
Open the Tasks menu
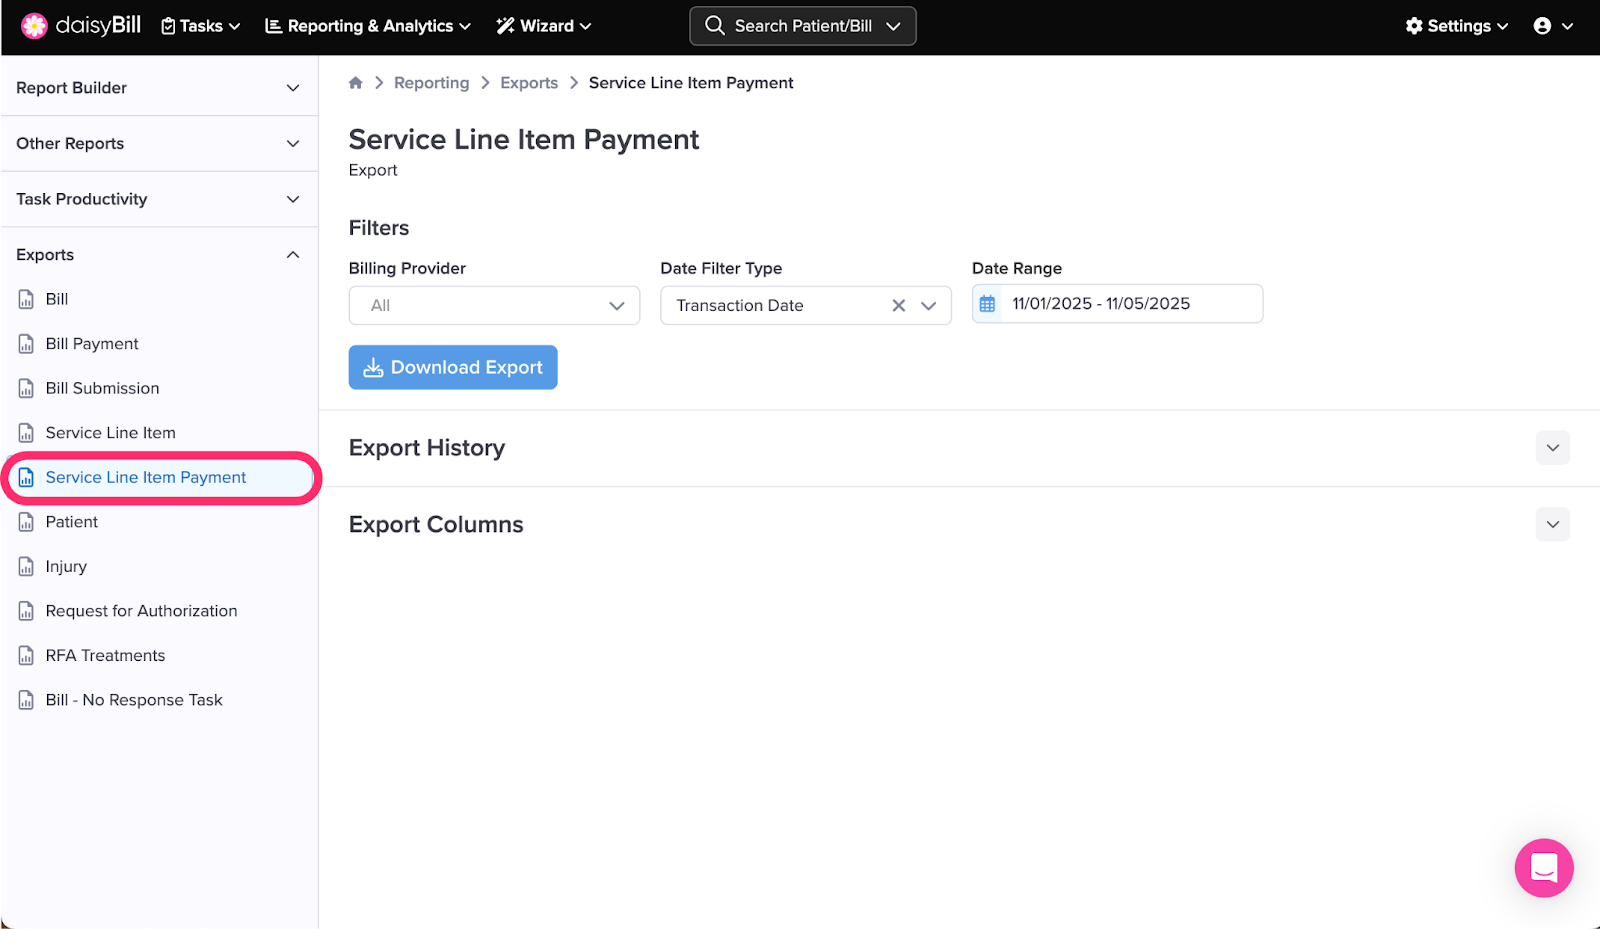(x=201, y=26)
